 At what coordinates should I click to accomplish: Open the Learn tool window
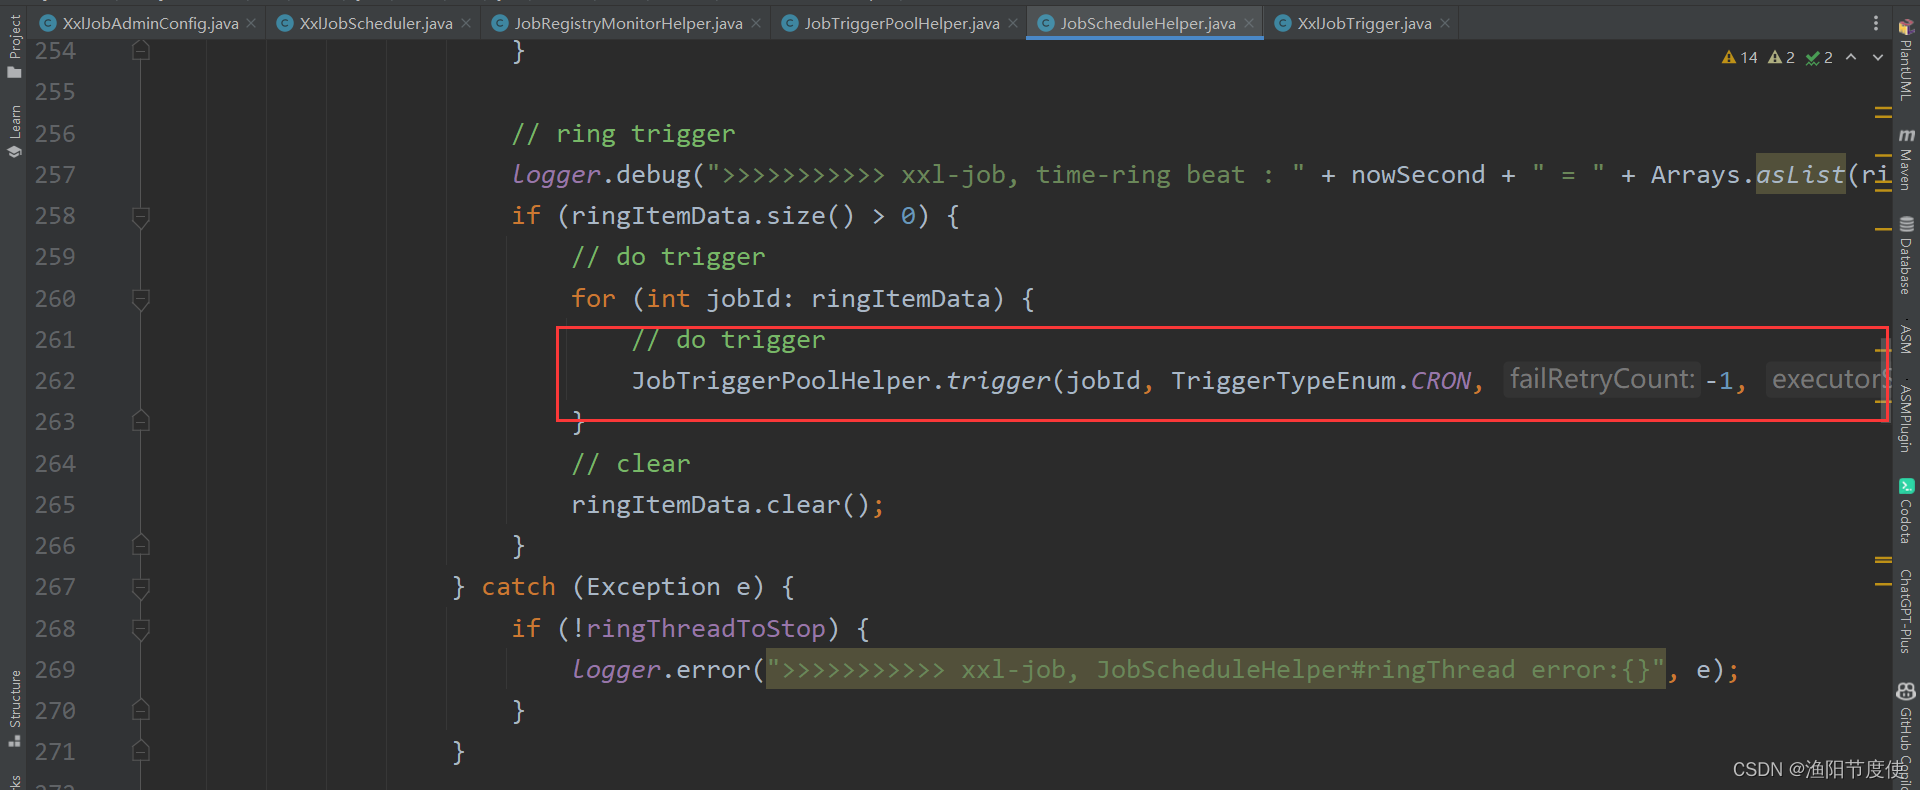14,130
